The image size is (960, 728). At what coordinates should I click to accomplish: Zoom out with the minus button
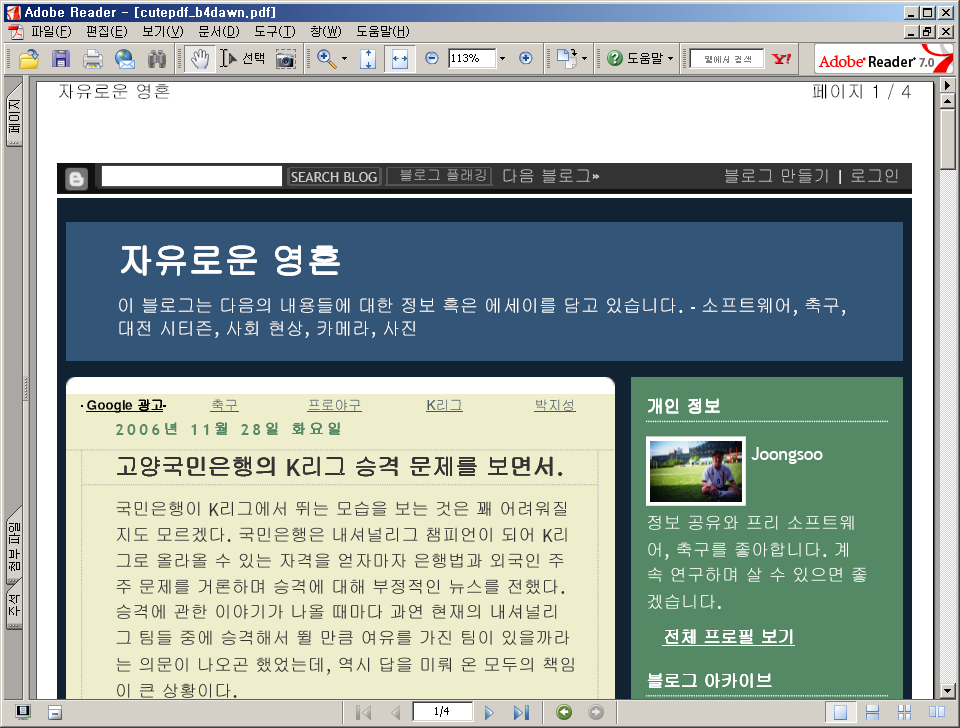tap(432, 58)
